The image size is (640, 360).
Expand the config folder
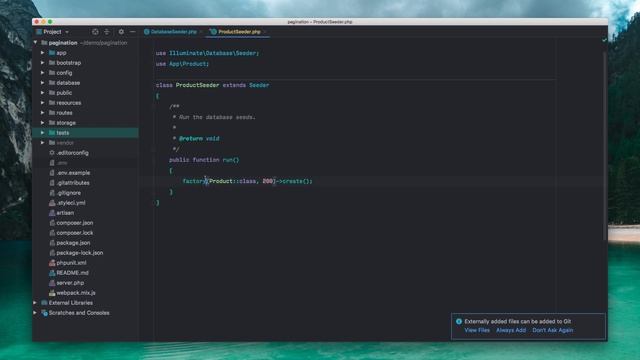point(42,73)
